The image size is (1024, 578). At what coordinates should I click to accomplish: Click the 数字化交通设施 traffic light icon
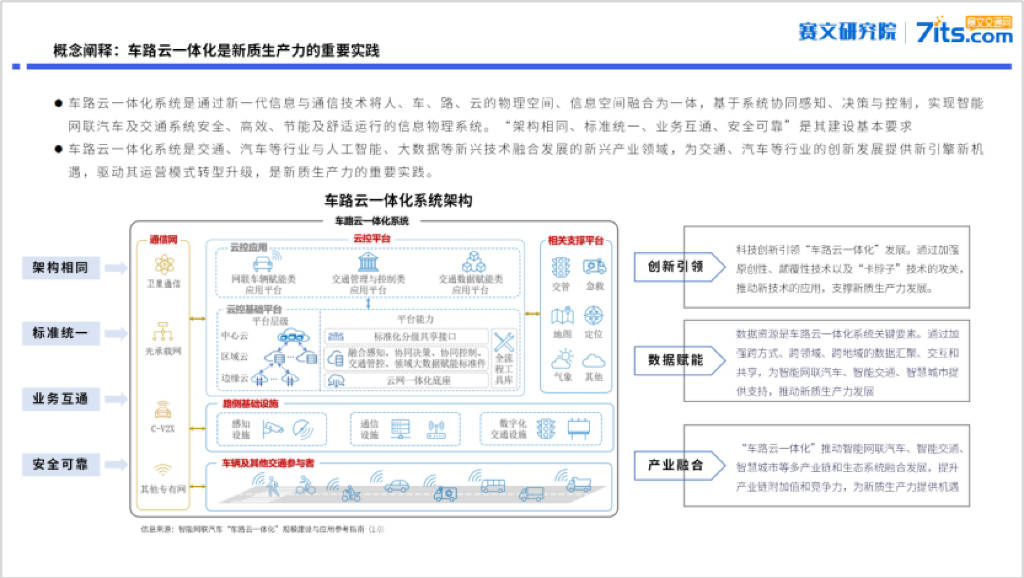click(x=546, y=429)
